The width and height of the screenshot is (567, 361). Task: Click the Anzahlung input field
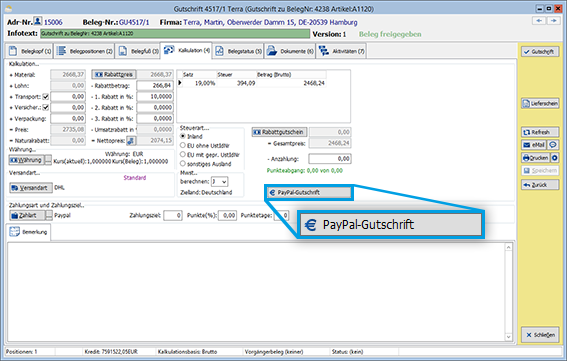coord(329,158)
